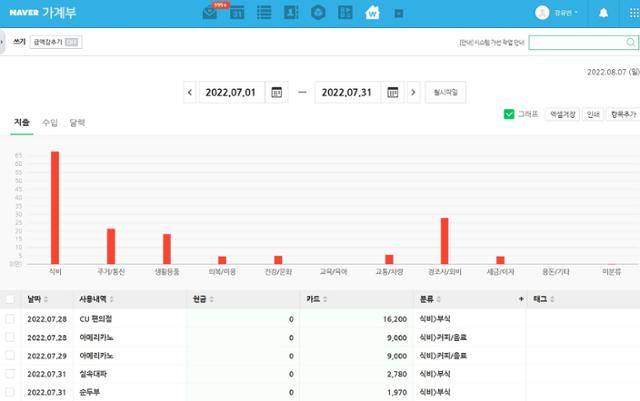Click the end date field 2022.07.31
The image size is (640, 401).
(x=347, y=92)
